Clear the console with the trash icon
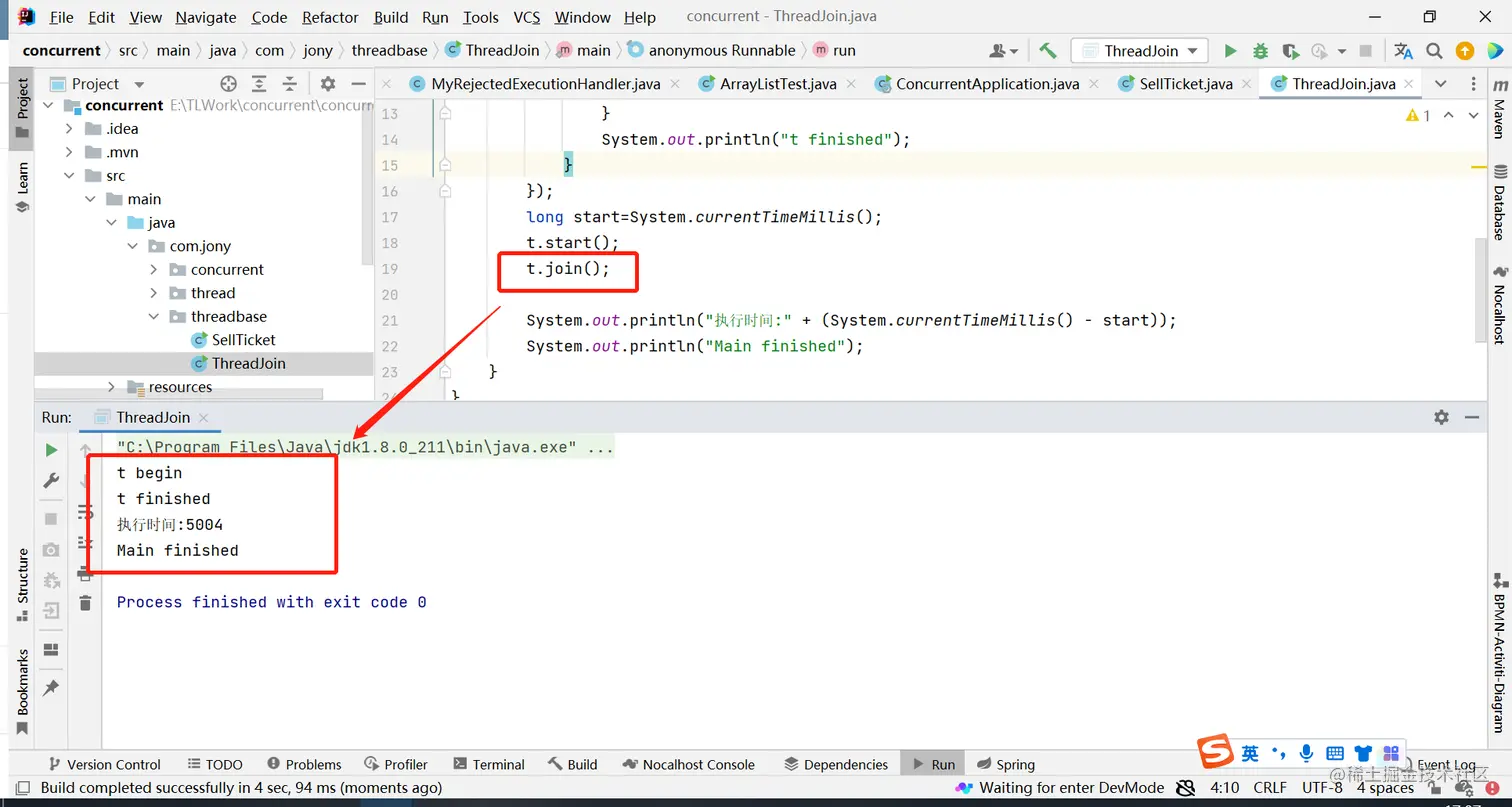The height and width of the screenshot is (807, 1512). click(x=85, y=603)
